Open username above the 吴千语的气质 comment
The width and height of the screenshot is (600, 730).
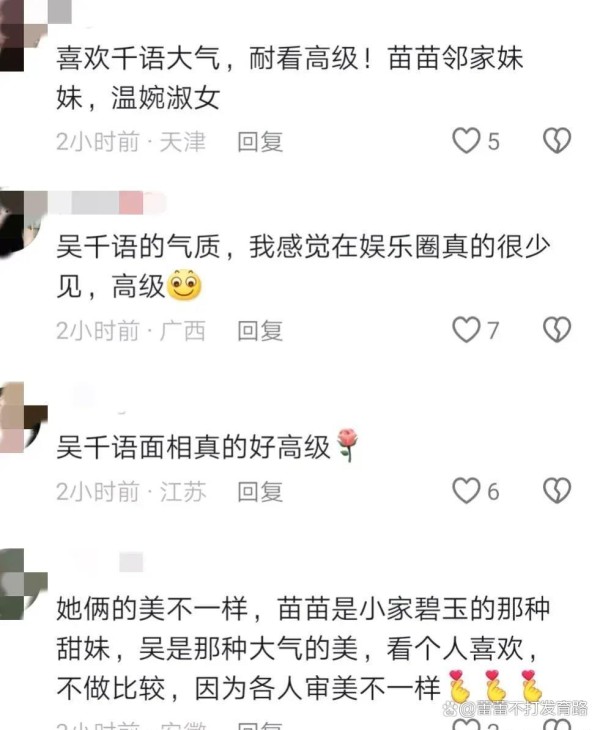point(107,203)
